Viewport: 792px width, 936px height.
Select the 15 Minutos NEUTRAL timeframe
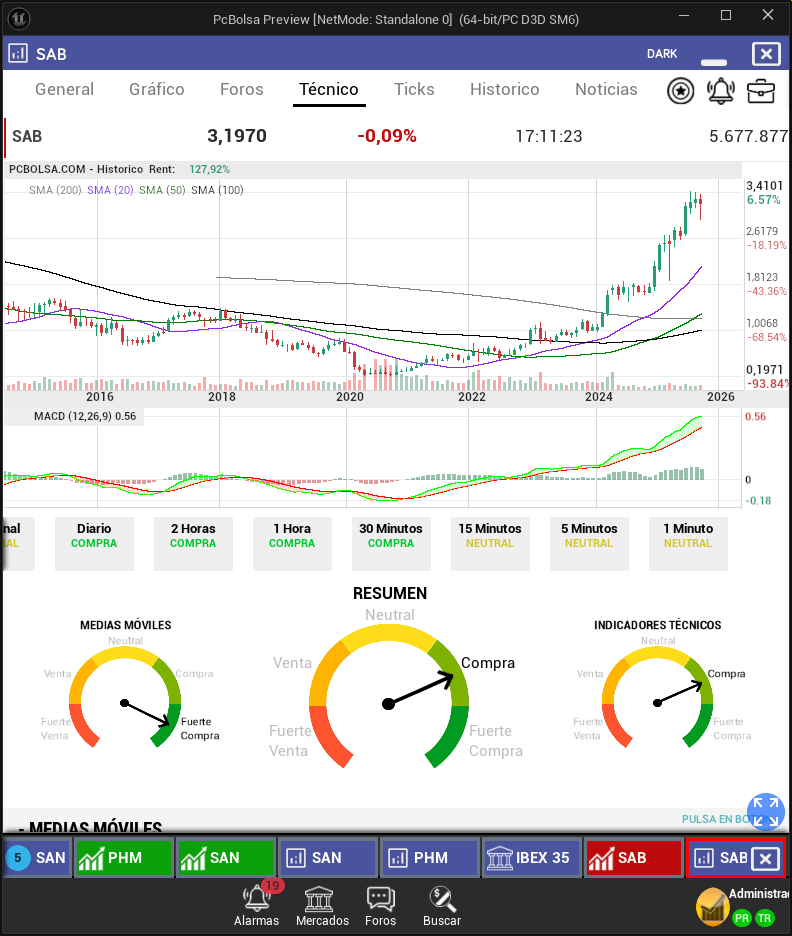489,543
